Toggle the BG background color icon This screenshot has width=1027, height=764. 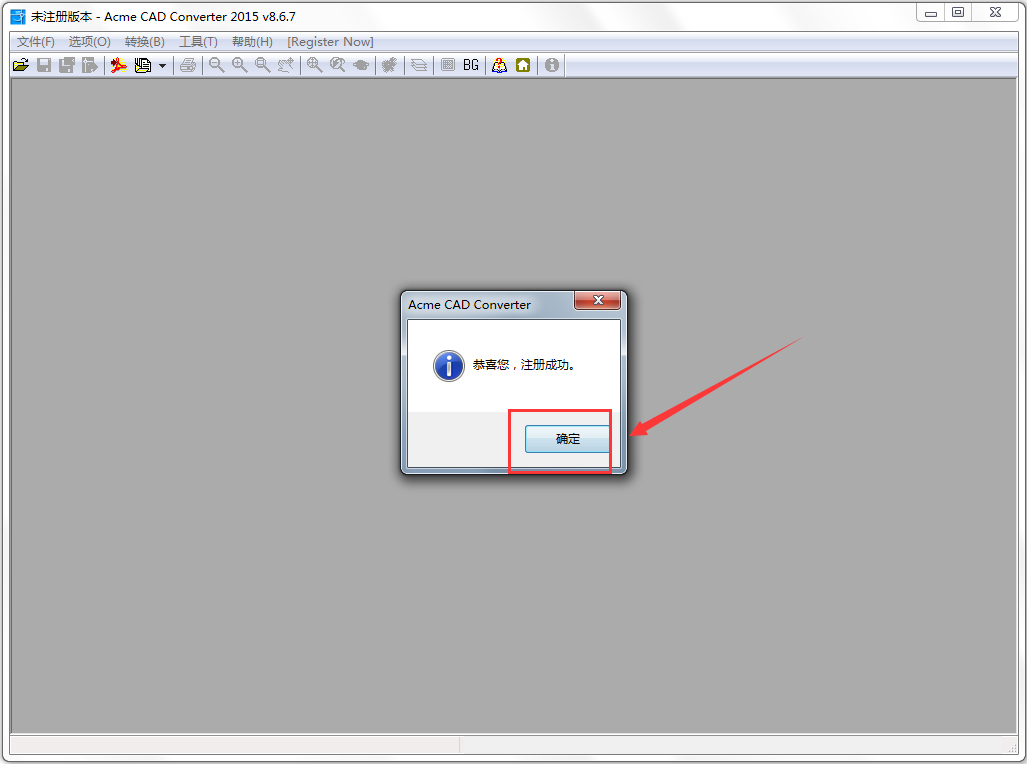470,65
